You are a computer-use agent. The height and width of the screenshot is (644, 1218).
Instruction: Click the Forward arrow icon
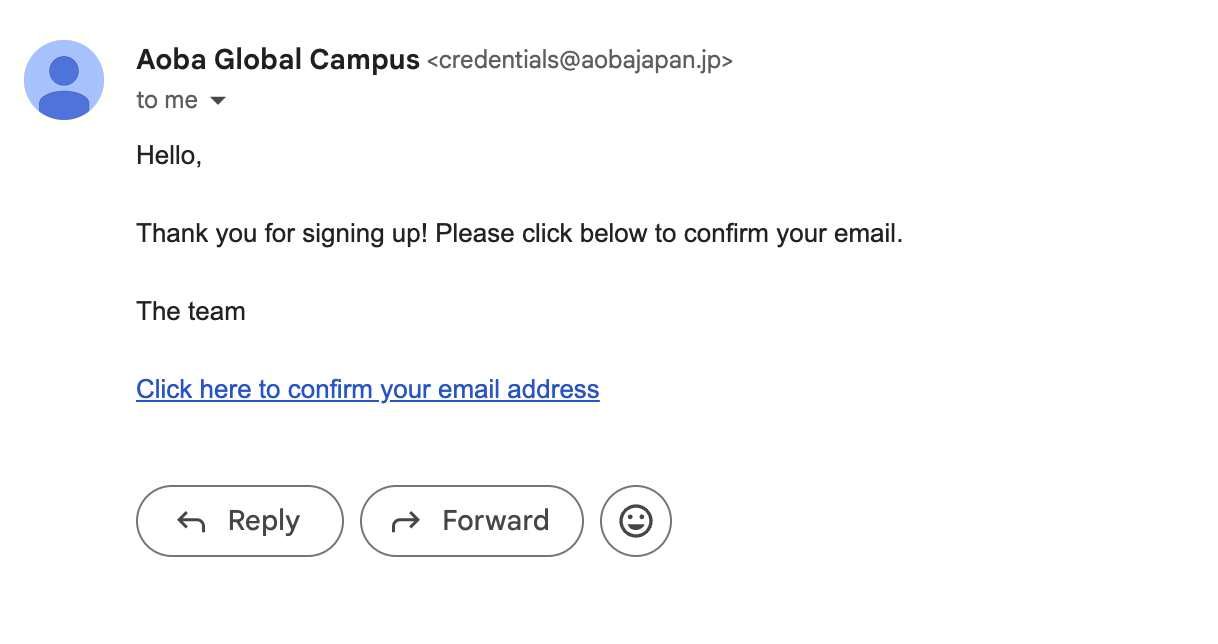[406, 521]
